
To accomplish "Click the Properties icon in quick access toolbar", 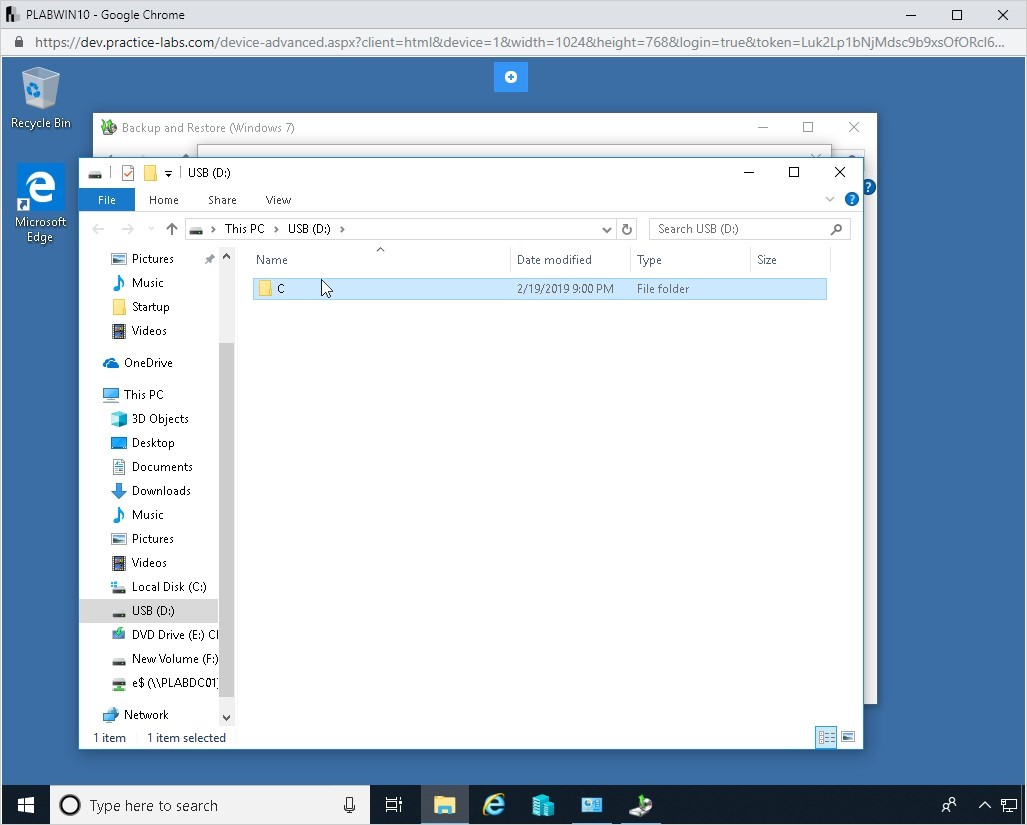I will click(128, 173).
